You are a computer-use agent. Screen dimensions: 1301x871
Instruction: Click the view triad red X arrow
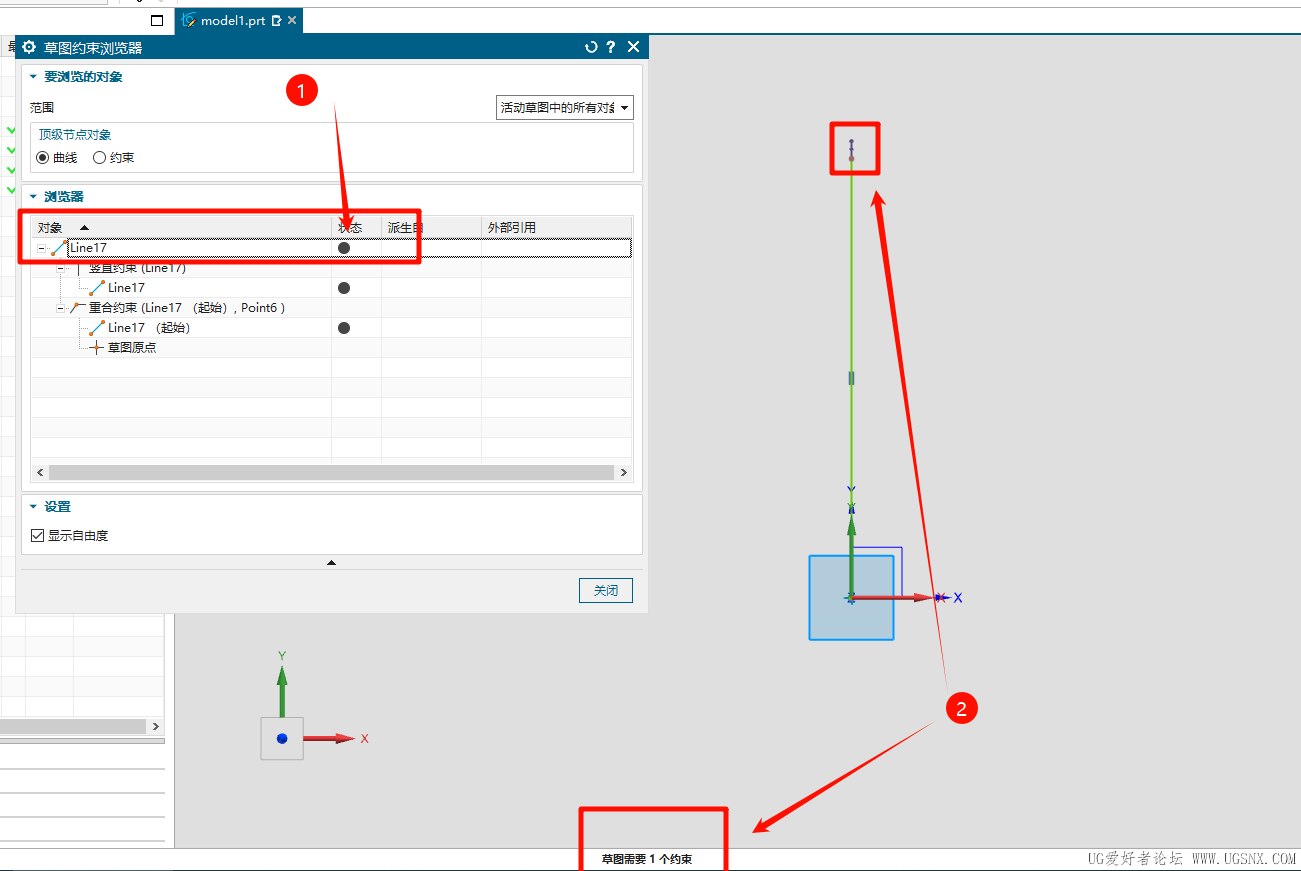[330, 739]
